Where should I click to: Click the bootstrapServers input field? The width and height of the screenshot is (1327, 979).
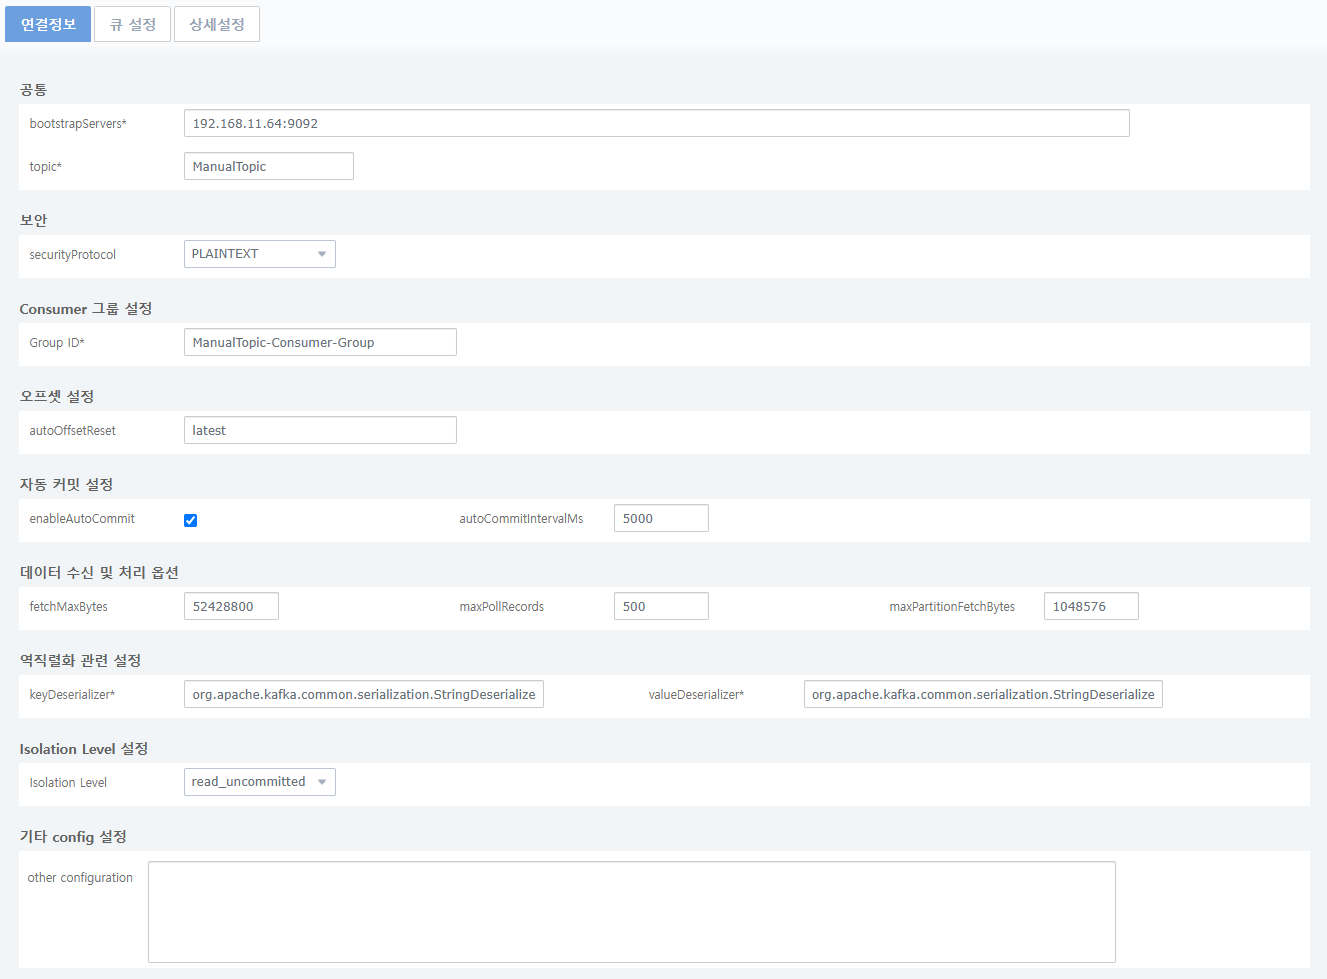(656, 123)
